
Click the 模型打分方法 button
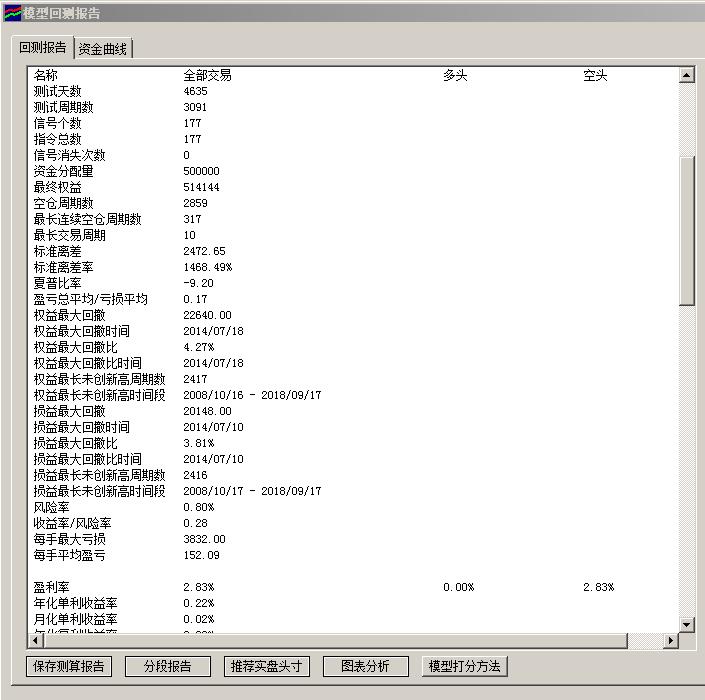pos(464,666)
